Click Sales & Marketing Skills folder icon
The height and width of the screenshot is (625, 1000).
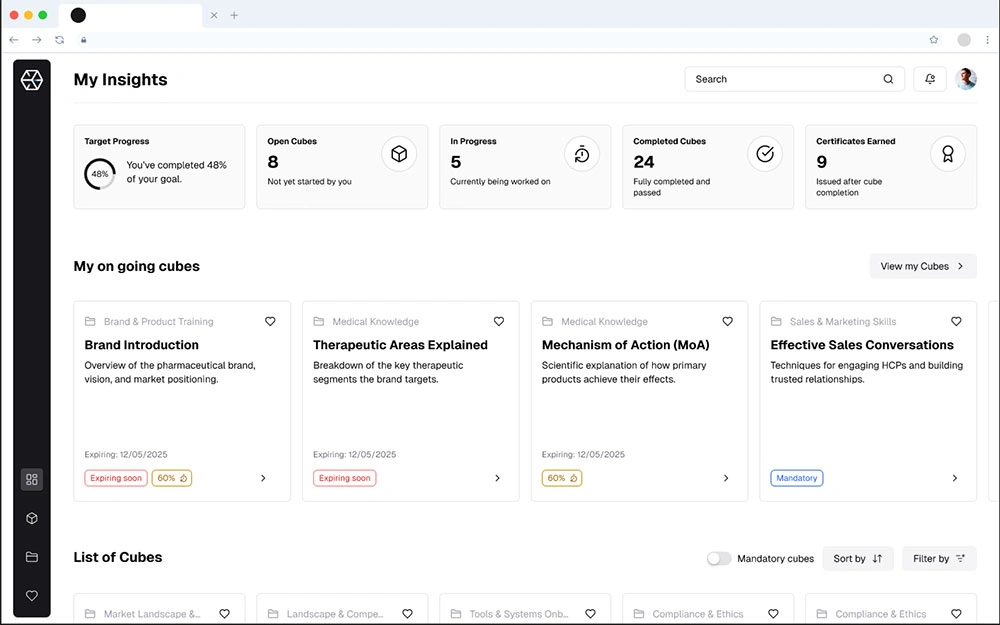coord(776,321)
